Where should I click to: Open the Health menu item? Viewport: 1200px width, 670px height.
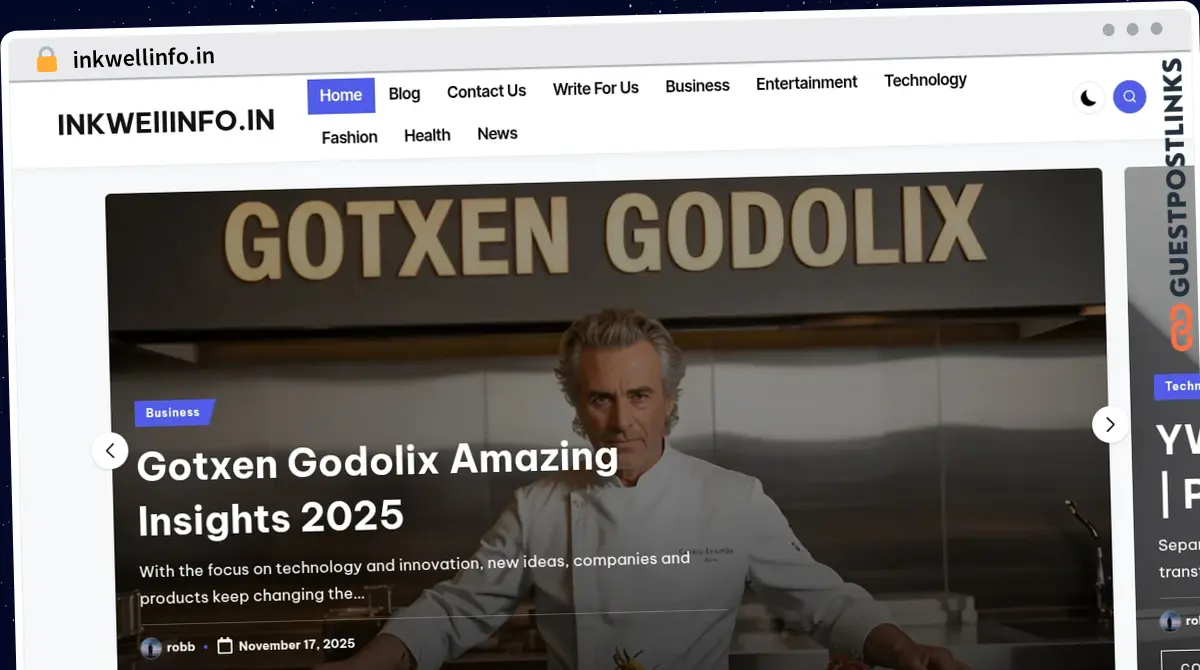click(x=427, y=135)
